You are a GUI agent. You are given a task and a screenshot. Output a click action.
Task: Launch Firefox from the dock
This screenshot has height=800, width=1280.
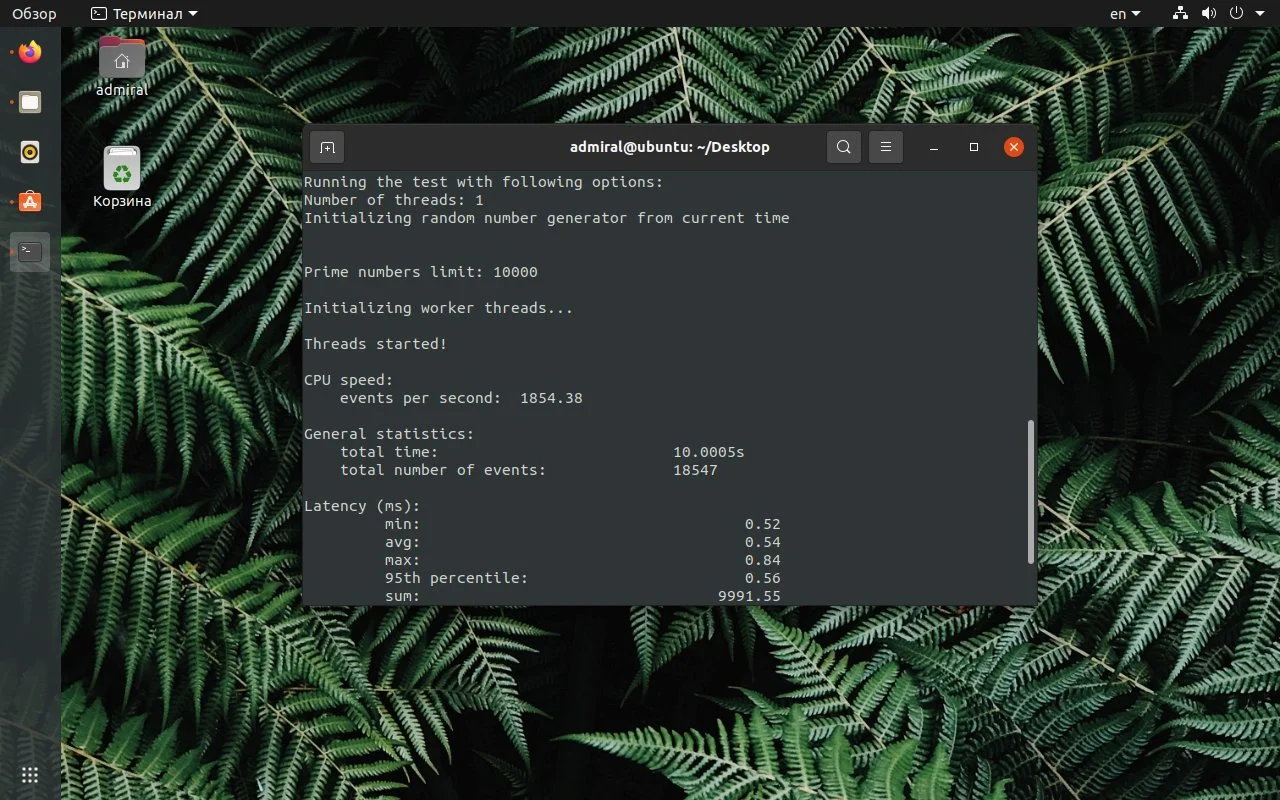click(30, 52)
